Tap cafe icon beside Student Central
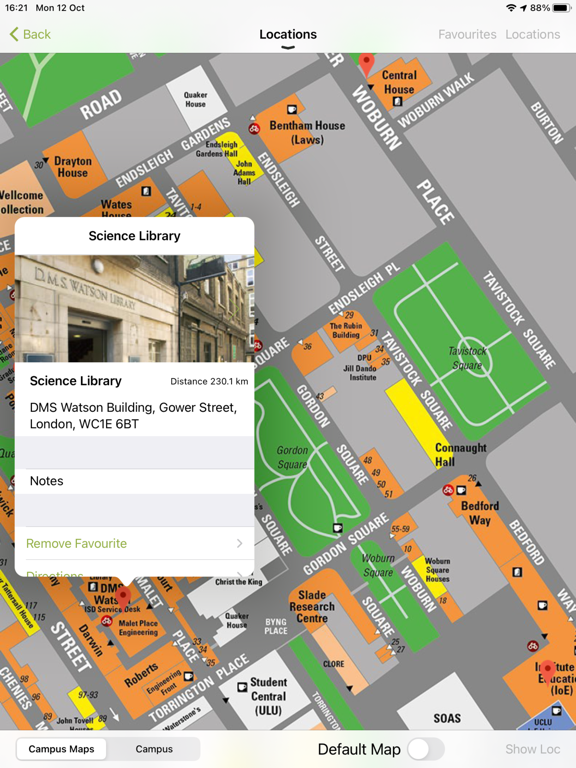 click(x=242, y=687)
